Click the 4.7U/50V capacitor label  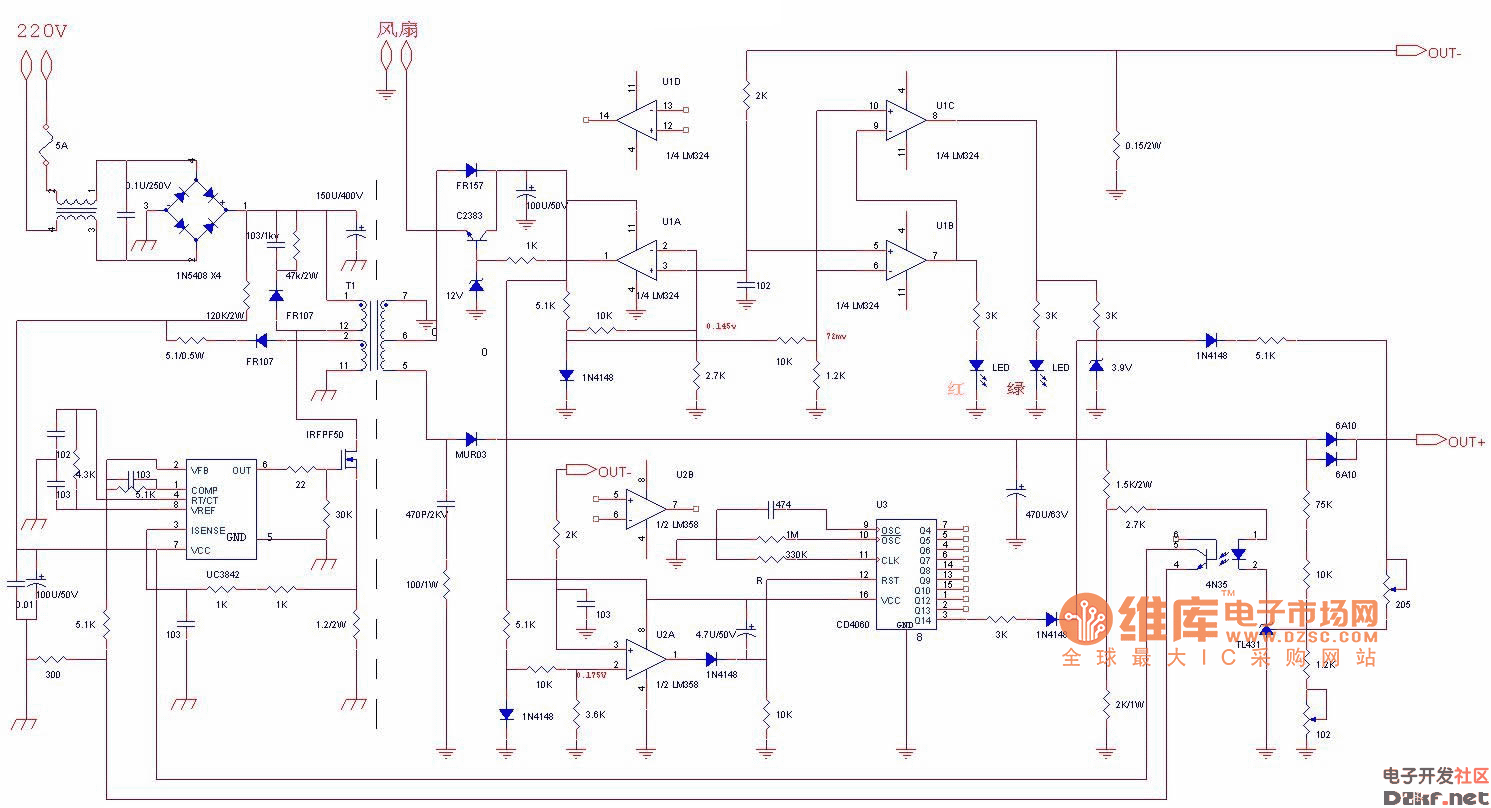(x=716, y=634)
